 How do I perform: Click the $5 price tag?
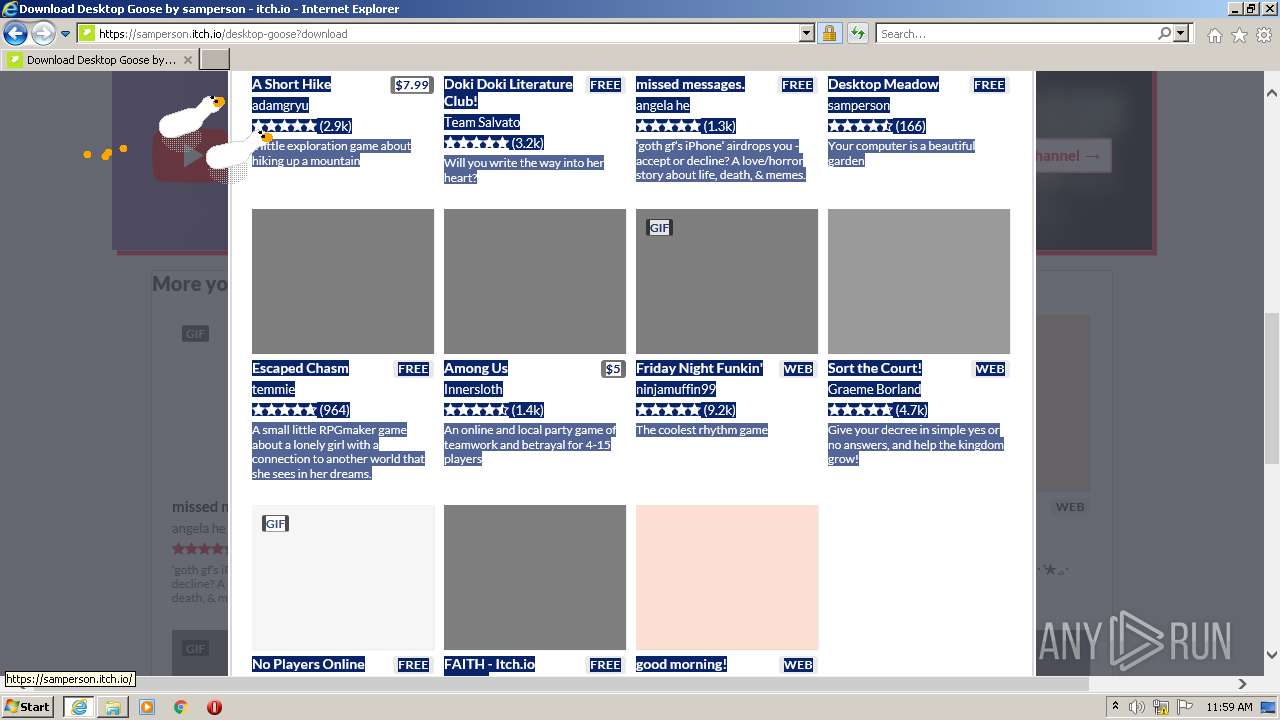pos(613,369)
